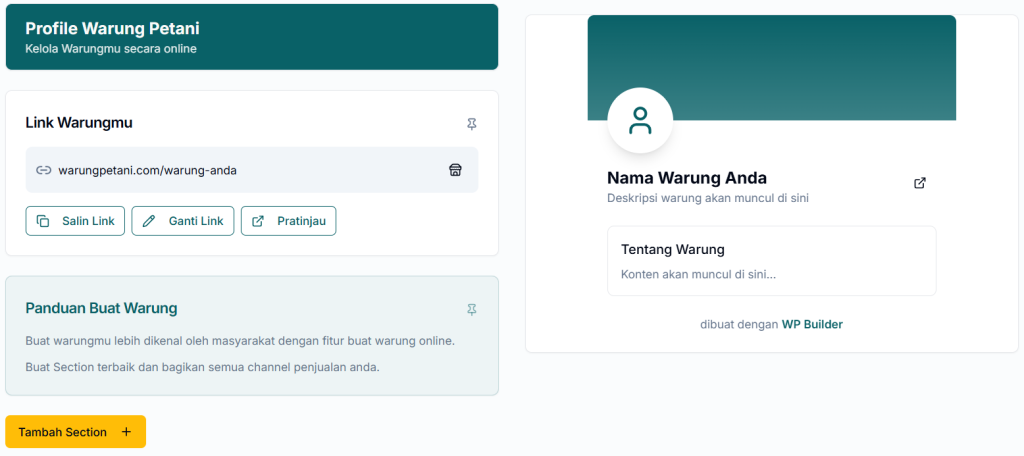This screenshot has width=1024, height=456.
Task: Click the Tambah Section button label
Action: tap(62, 432)
